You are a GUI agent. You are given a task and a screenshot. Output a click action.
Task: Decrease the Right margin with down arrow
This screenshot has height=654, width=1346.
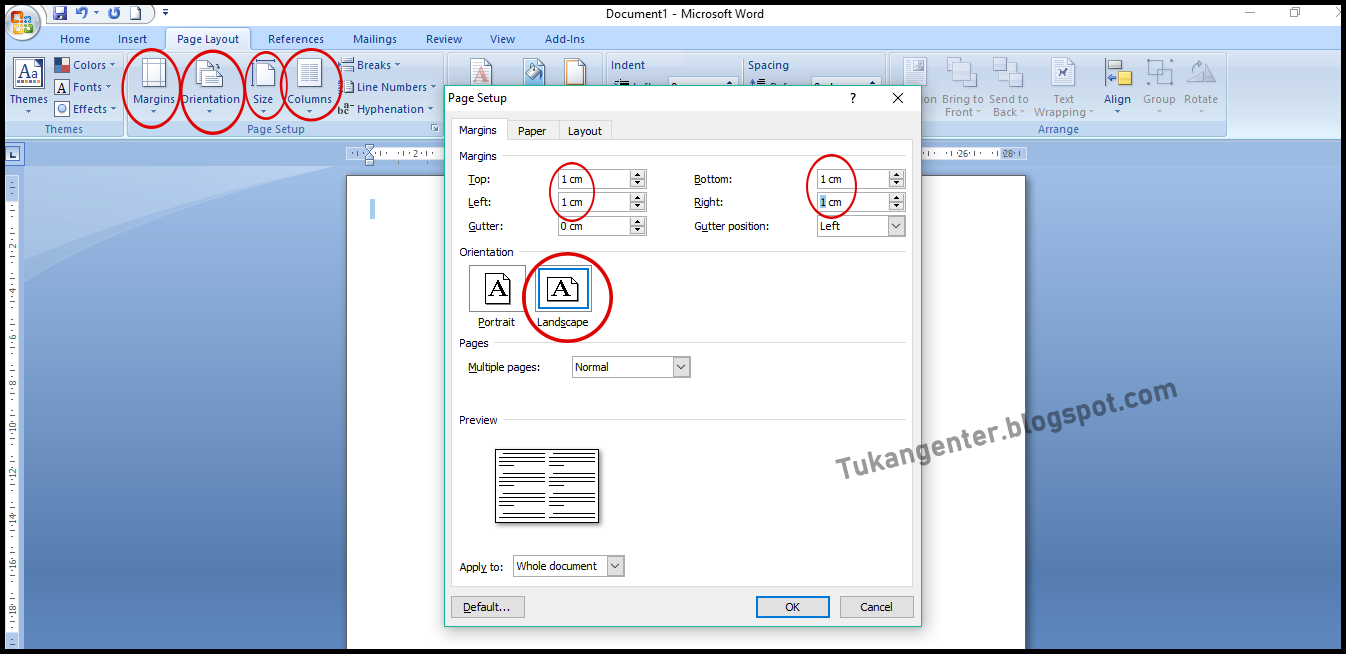[x=897, y=207]
